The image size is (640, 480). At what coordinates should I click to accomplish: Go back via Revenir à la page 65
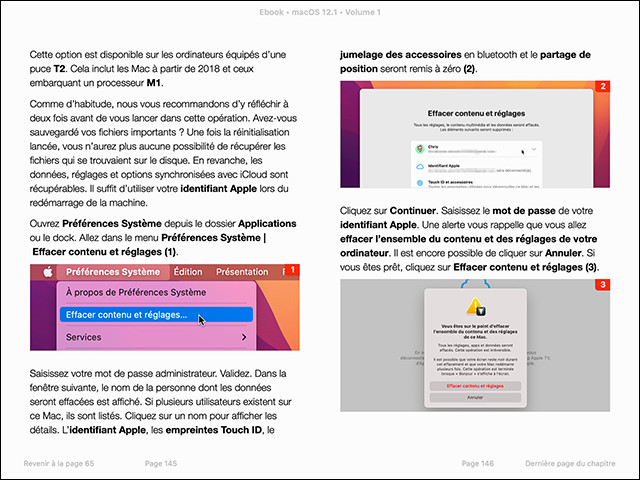58,464
